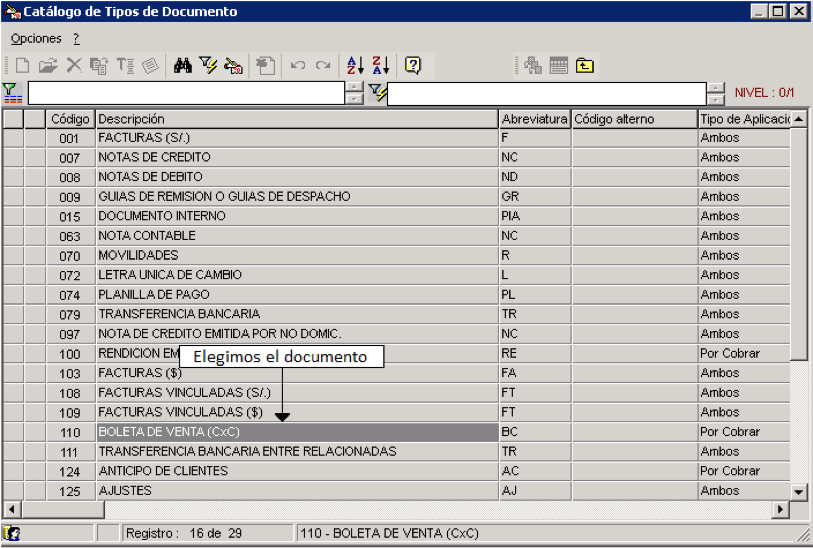Click the Descripción column header
813x548 pixels.
(297, 119)
